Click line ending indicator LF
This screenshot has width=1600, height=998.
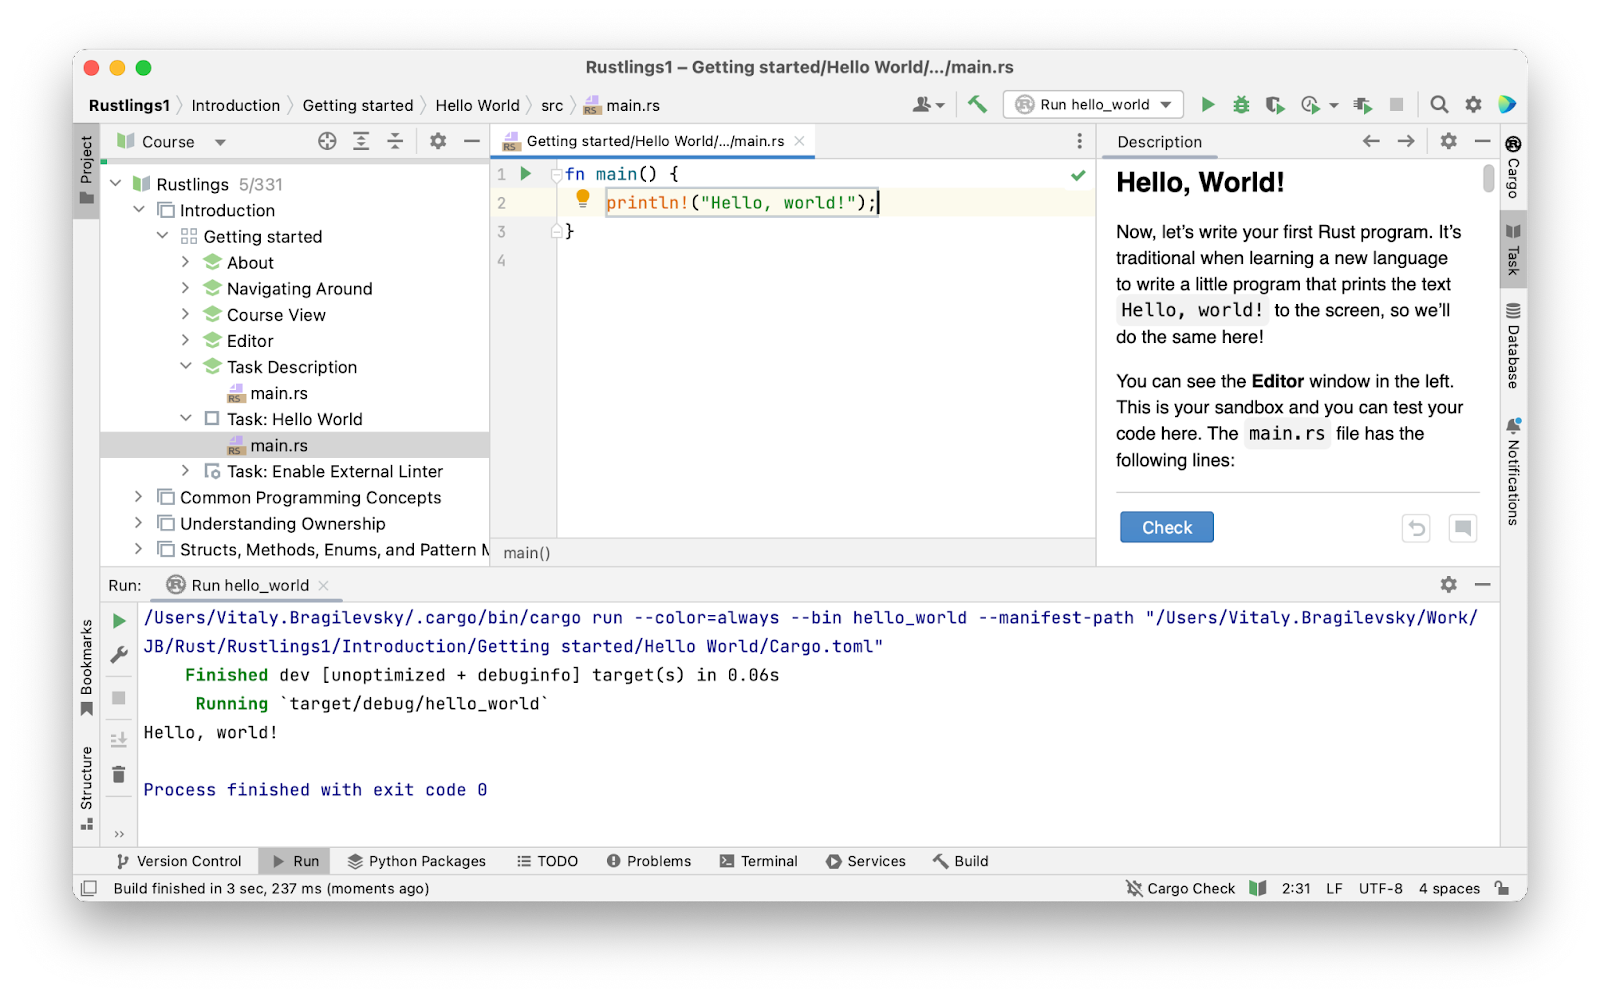tap(1334, 888)
